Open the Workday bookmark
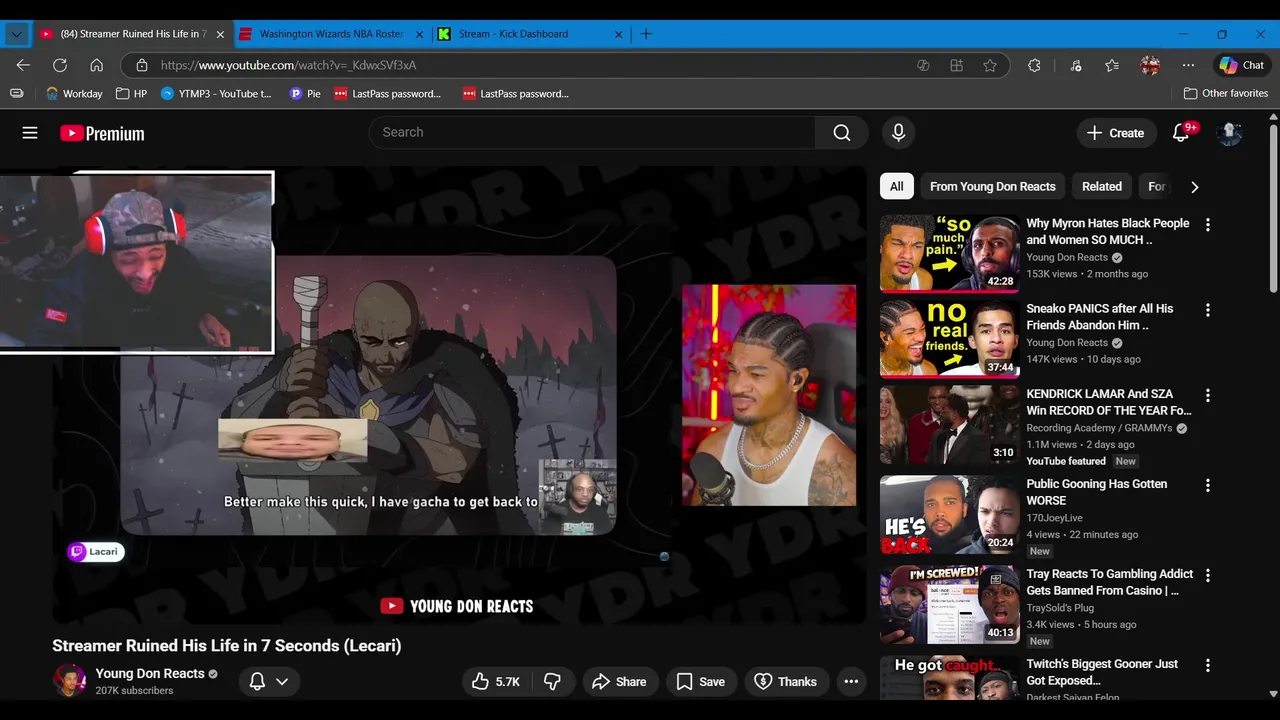Screen dimensions: 1280x720 (74, 93)
